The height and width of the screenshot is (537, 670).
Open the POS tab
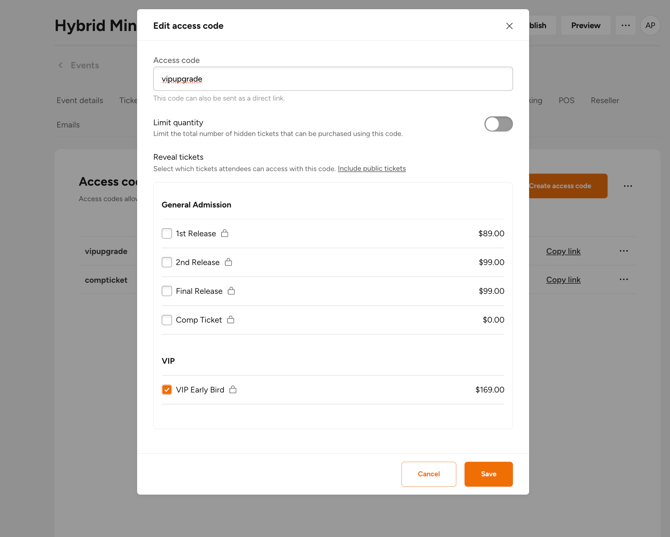[x=566, y=100]
